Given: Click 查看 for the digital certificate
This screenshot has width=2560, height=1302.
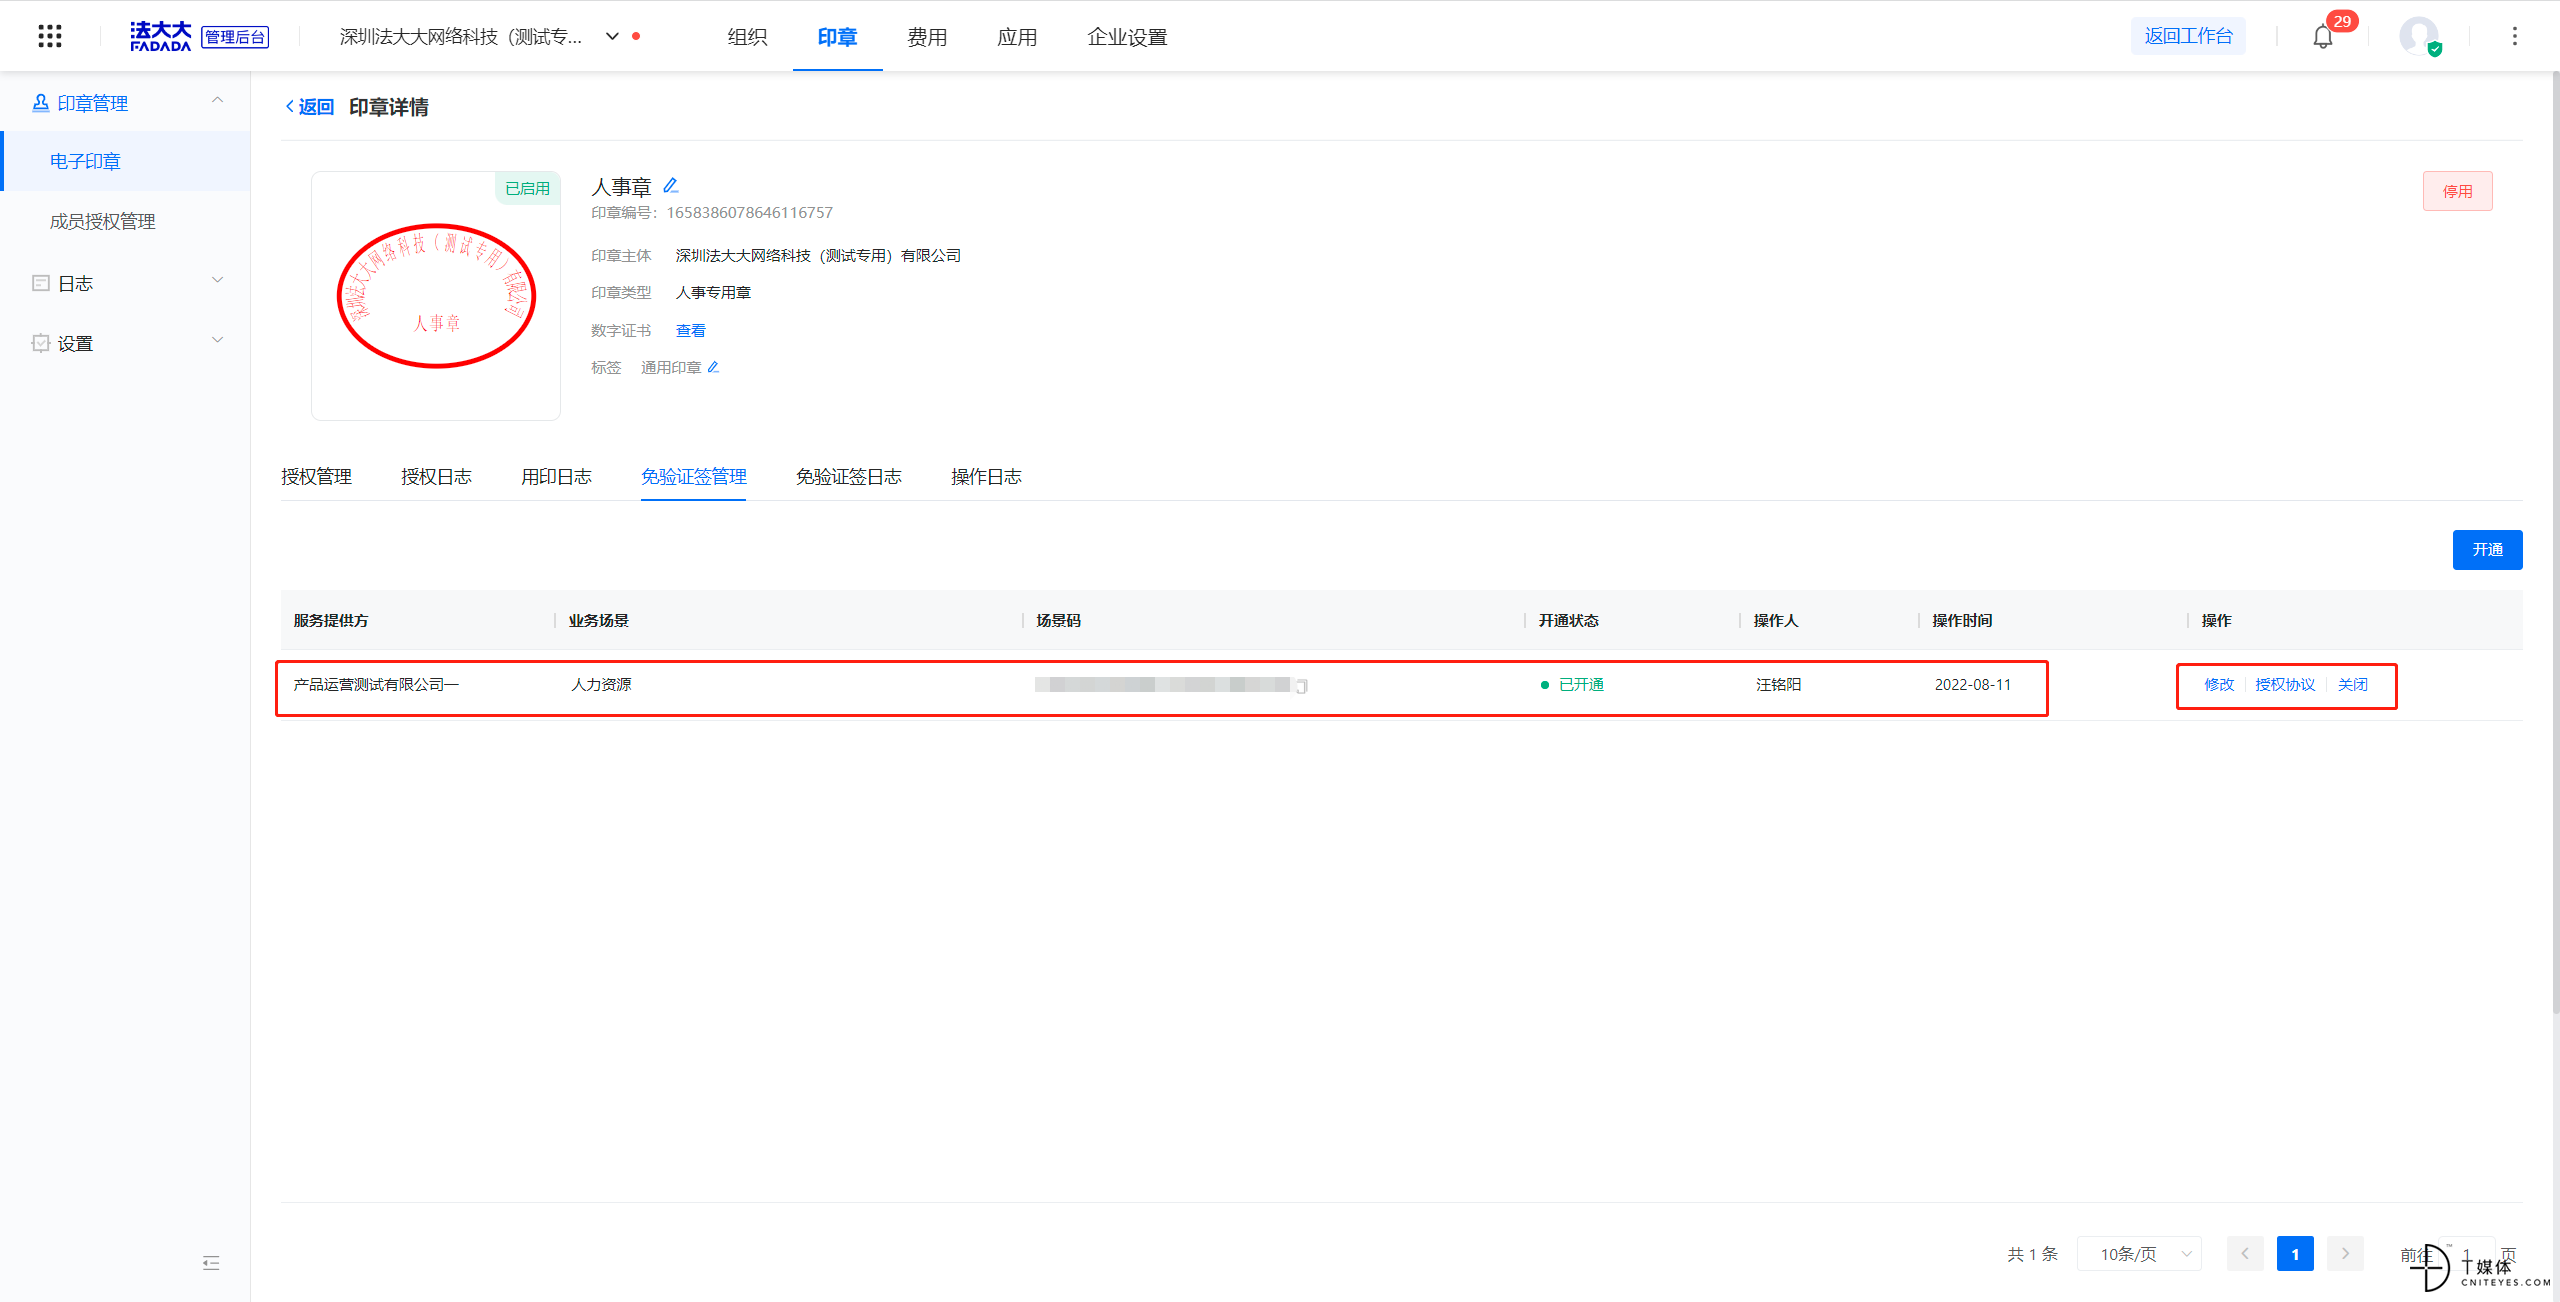Looking at the screenshot, I should (x=690, y=330).
